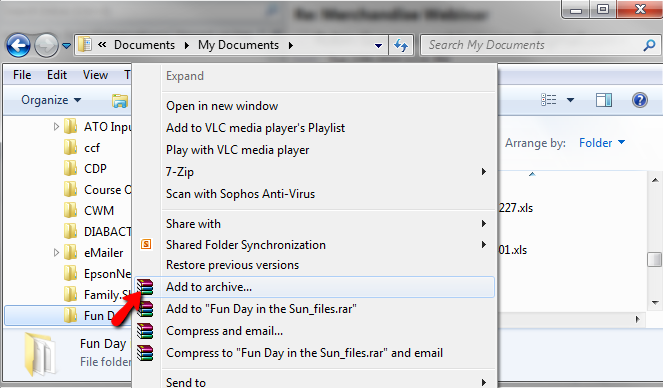Open the Edit menu
Screen dimensions: 663x388
click(x=57, y=75)
